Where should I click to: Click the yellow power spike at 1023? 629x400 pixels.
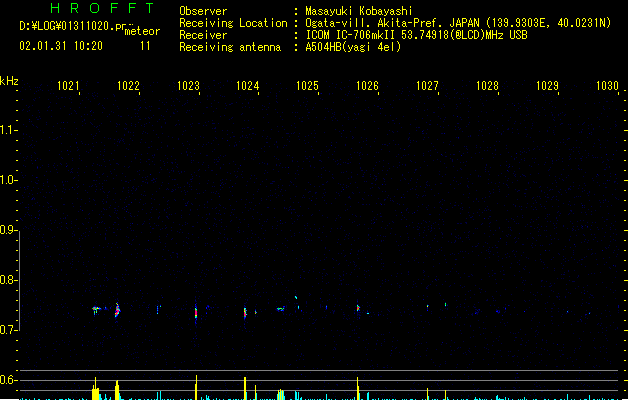196,388
